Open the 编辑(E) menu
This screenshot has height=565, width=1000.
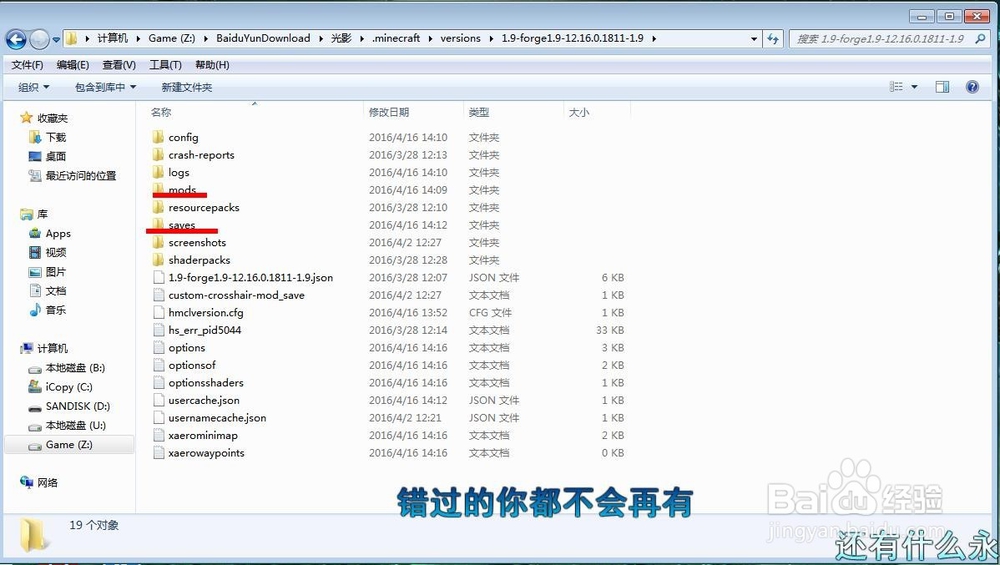[73, 65]
